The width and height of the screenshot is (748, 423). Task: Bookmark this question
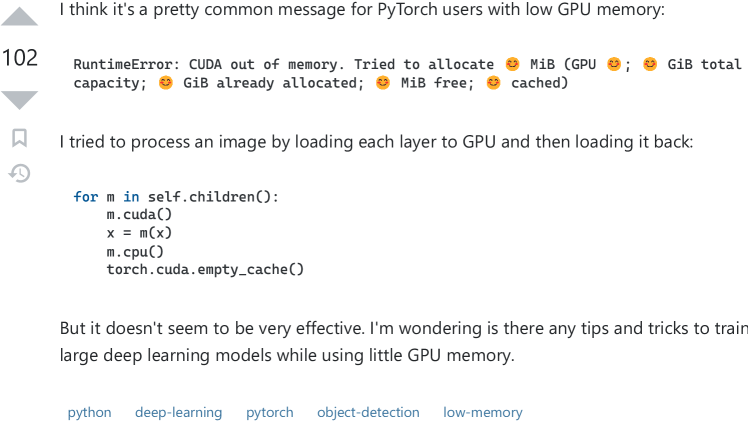20,138
